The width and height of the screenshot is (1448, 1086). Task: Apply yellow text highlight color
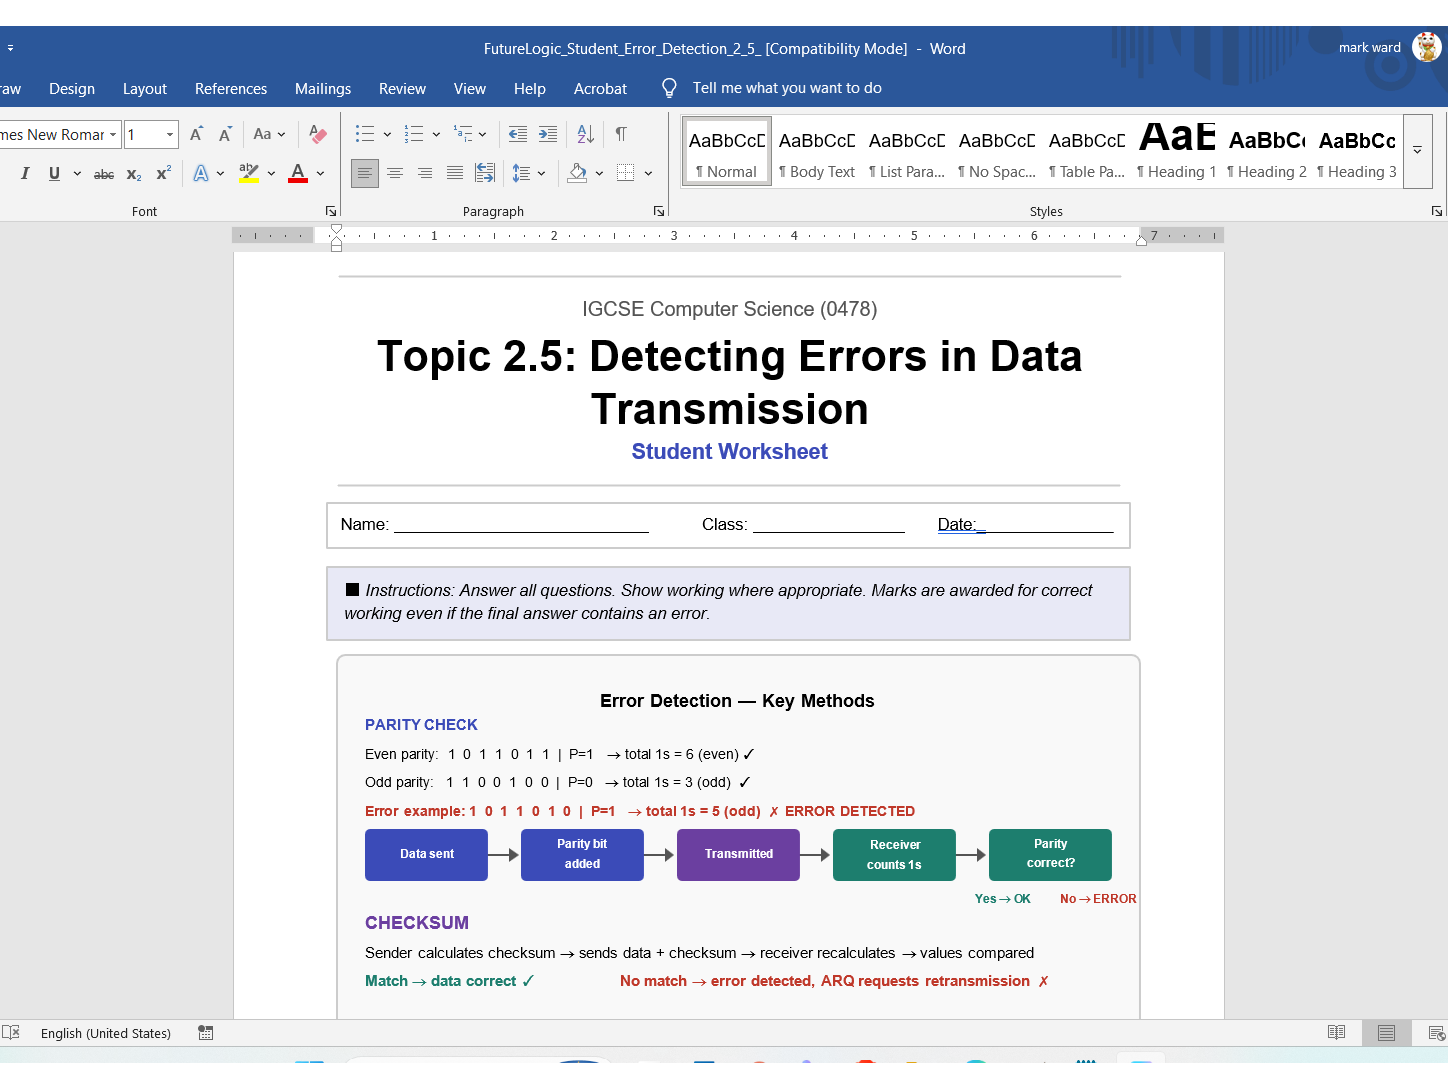tap(249, 173)
